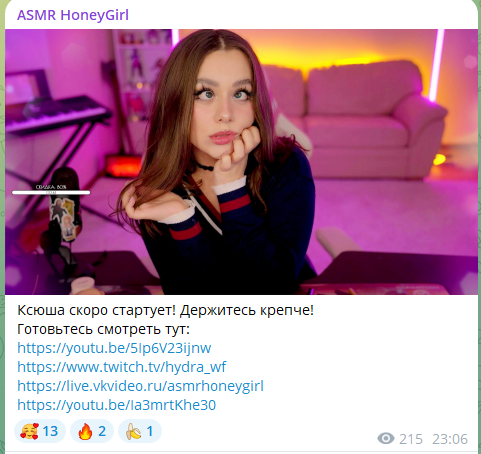The height and width of the screenshot is (454, 481).
Task: Click the banana emoji reaction icon
Action: pos(133,431)
